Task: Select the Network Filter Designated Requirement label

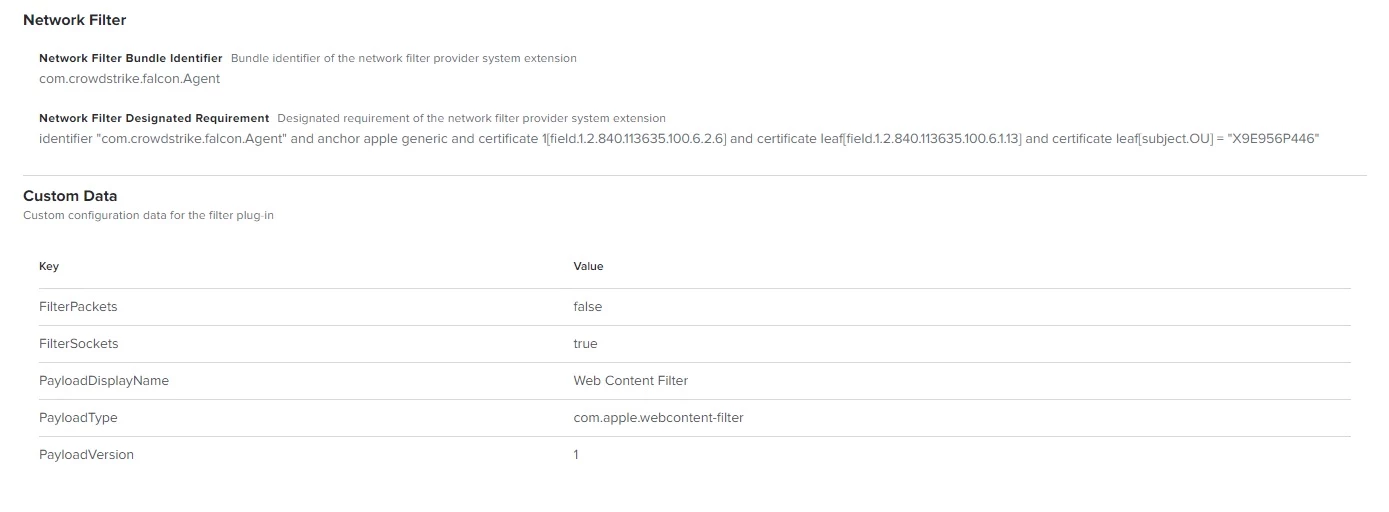Action: tap(154, 118)
